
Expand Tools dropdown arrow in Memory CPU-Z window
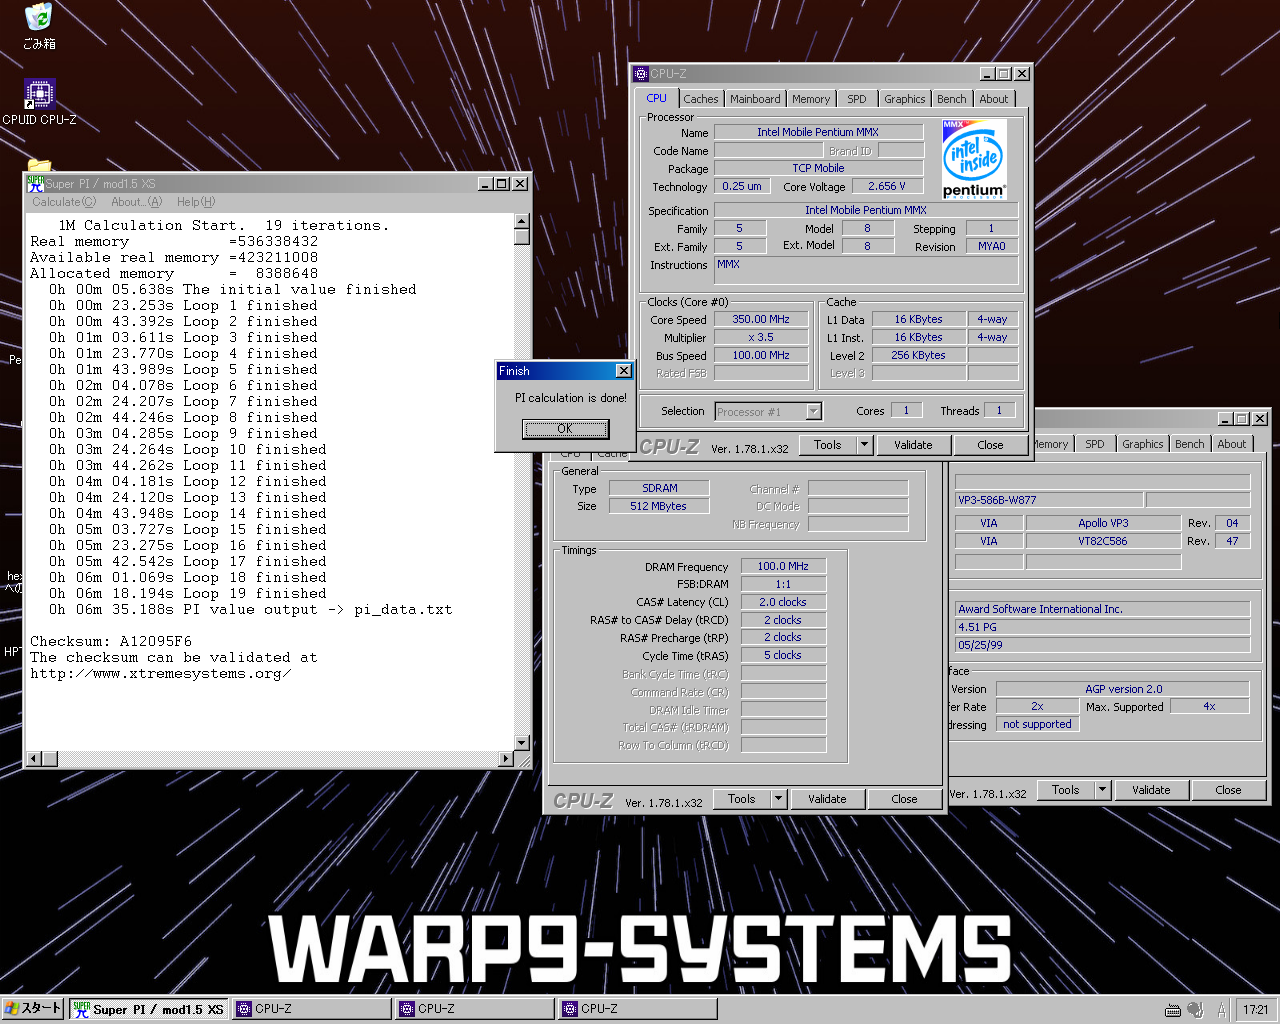(779, 799)
